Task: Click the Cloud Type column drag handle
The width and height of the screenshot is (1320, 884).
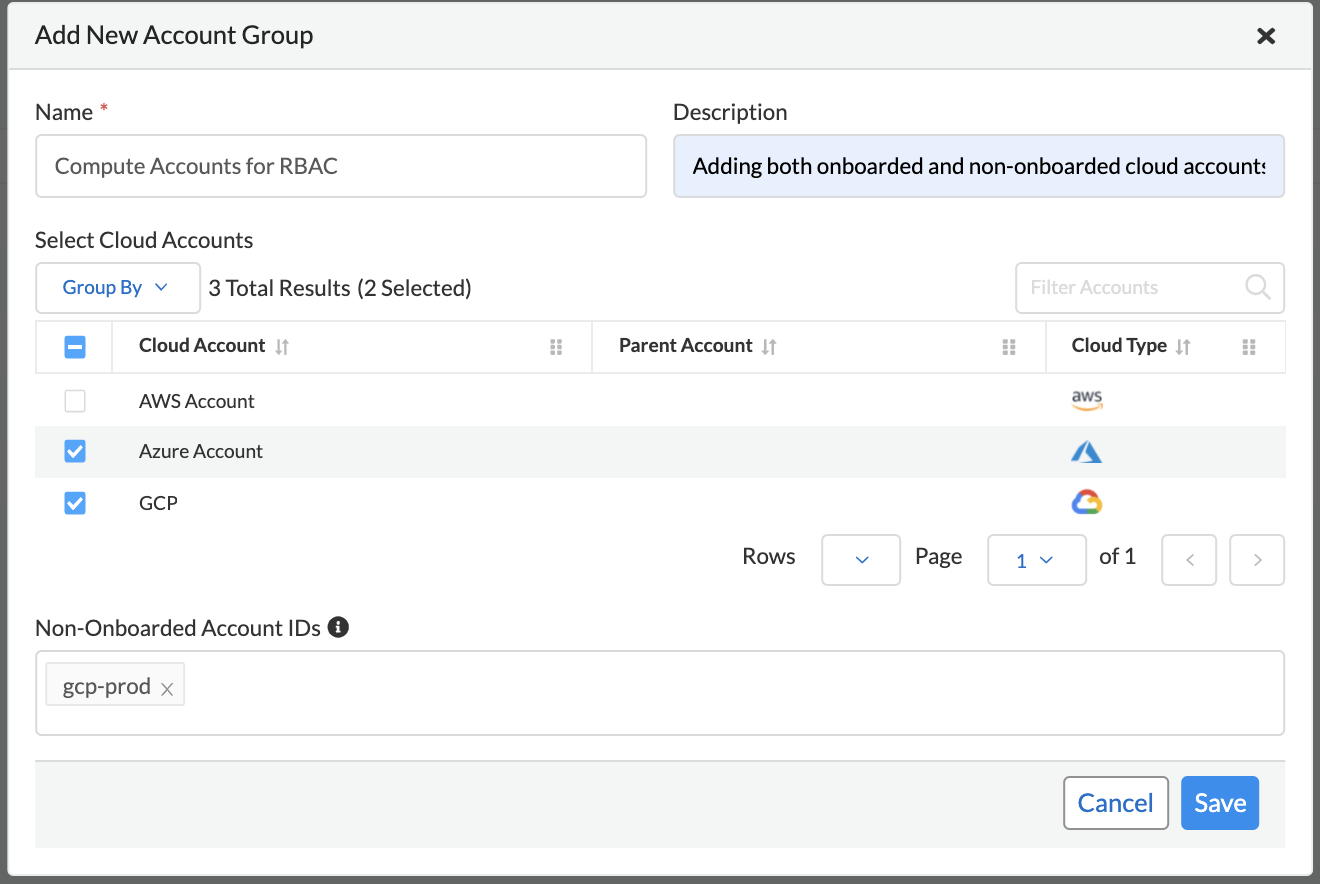Action: (x=1248, y=347)
